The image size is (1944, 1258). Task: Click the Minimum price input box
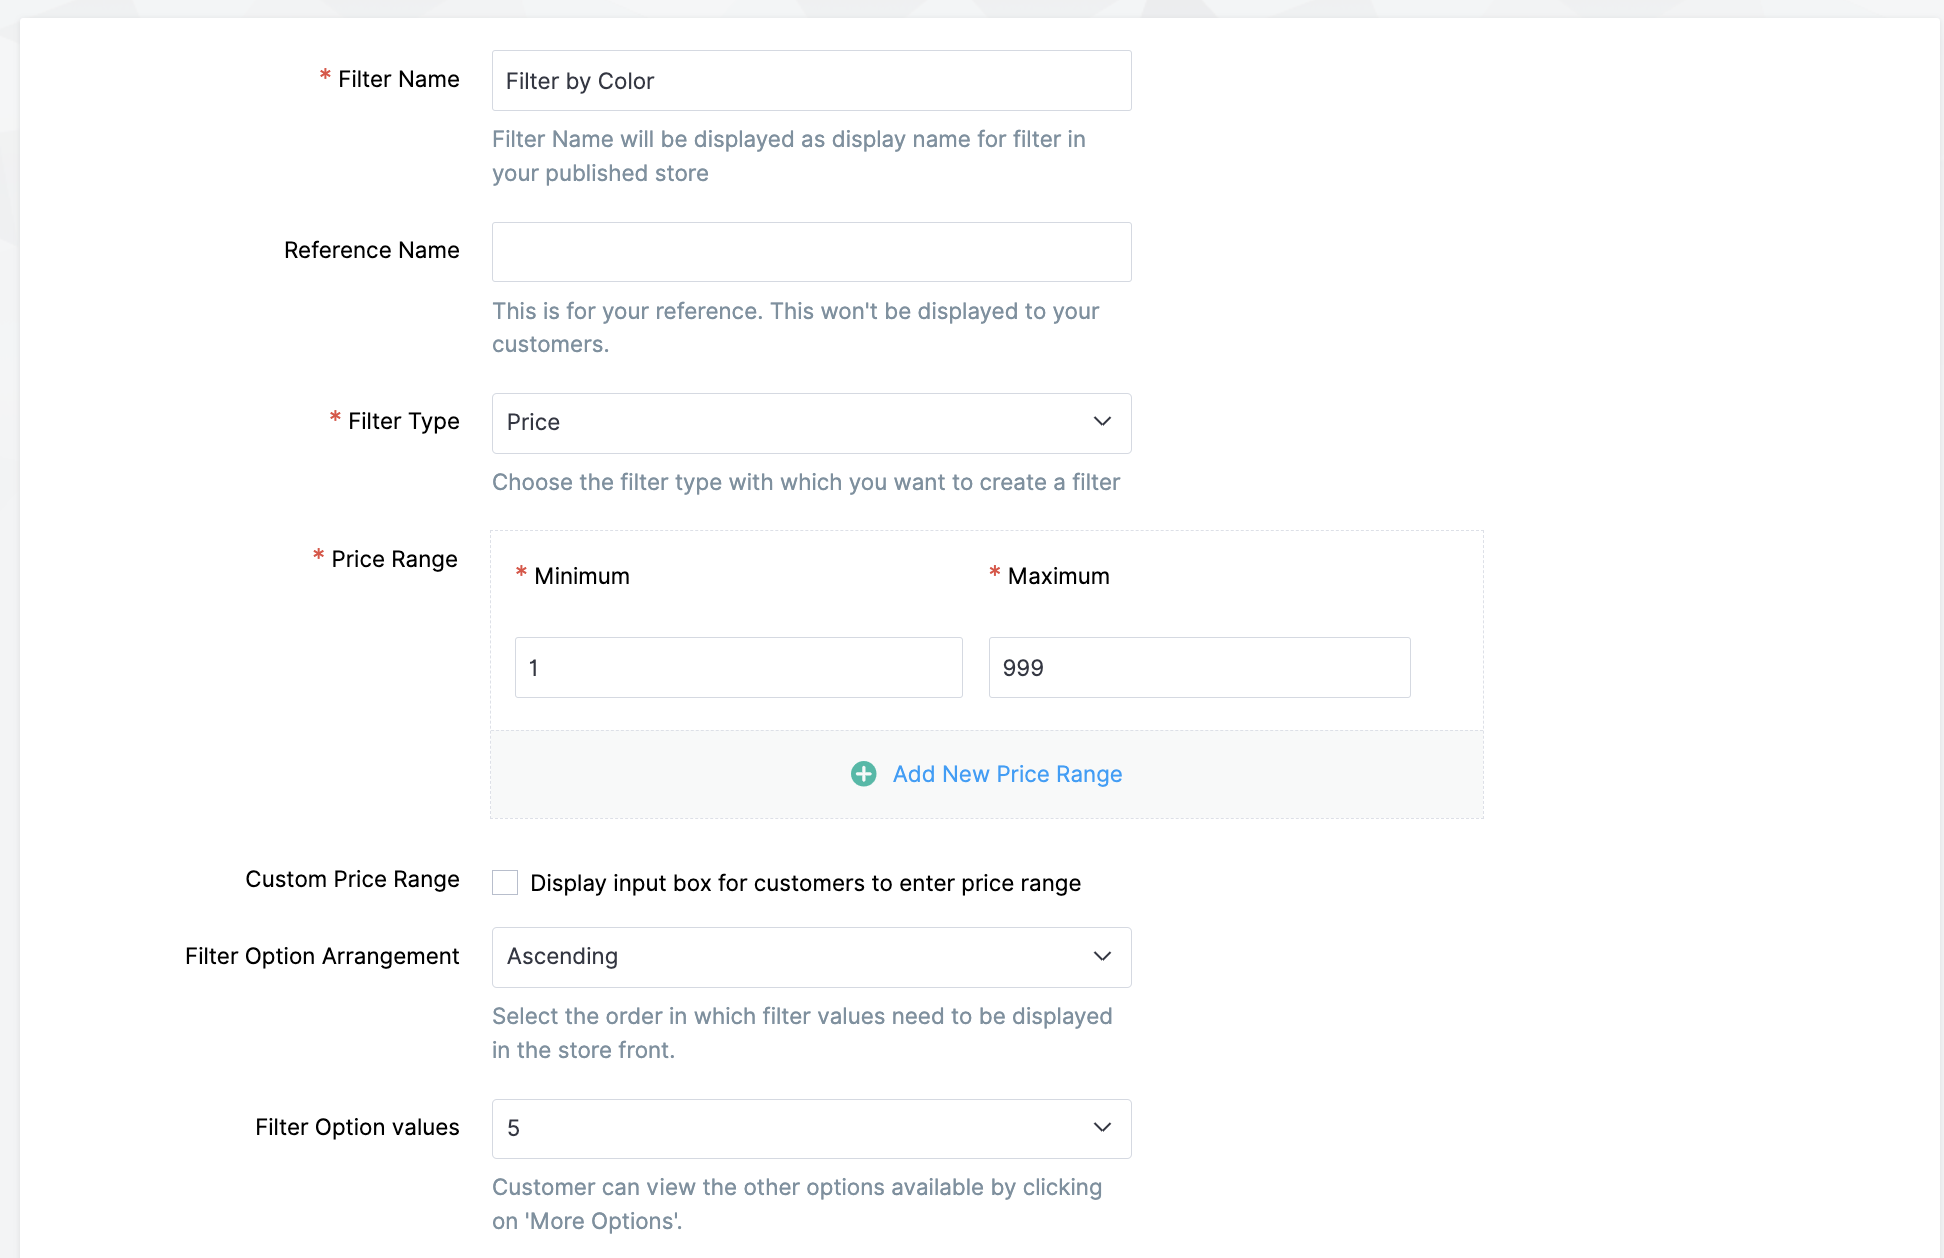(x=738, y=667)
